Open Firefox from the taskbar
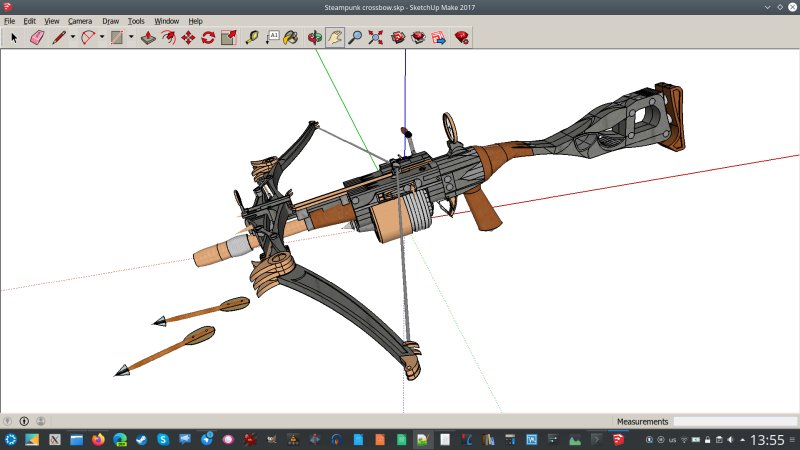The width and height of the screenshot is (800, 450). click(x=98, y=439)
